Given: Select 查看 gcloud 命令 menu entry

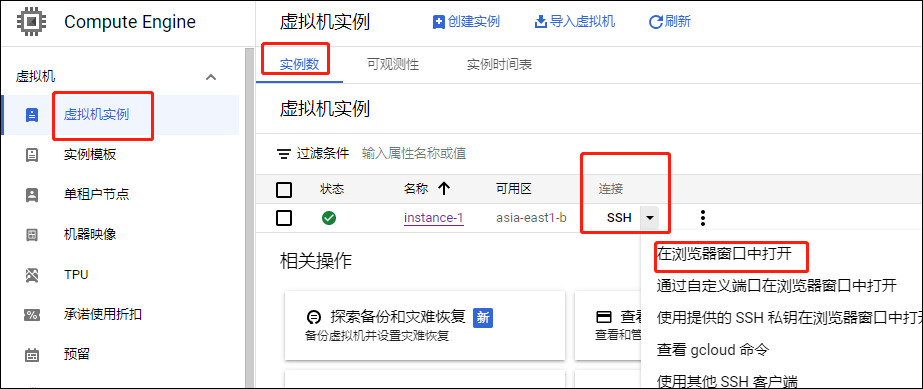Looking at the screenshot, I should point(713,350).
